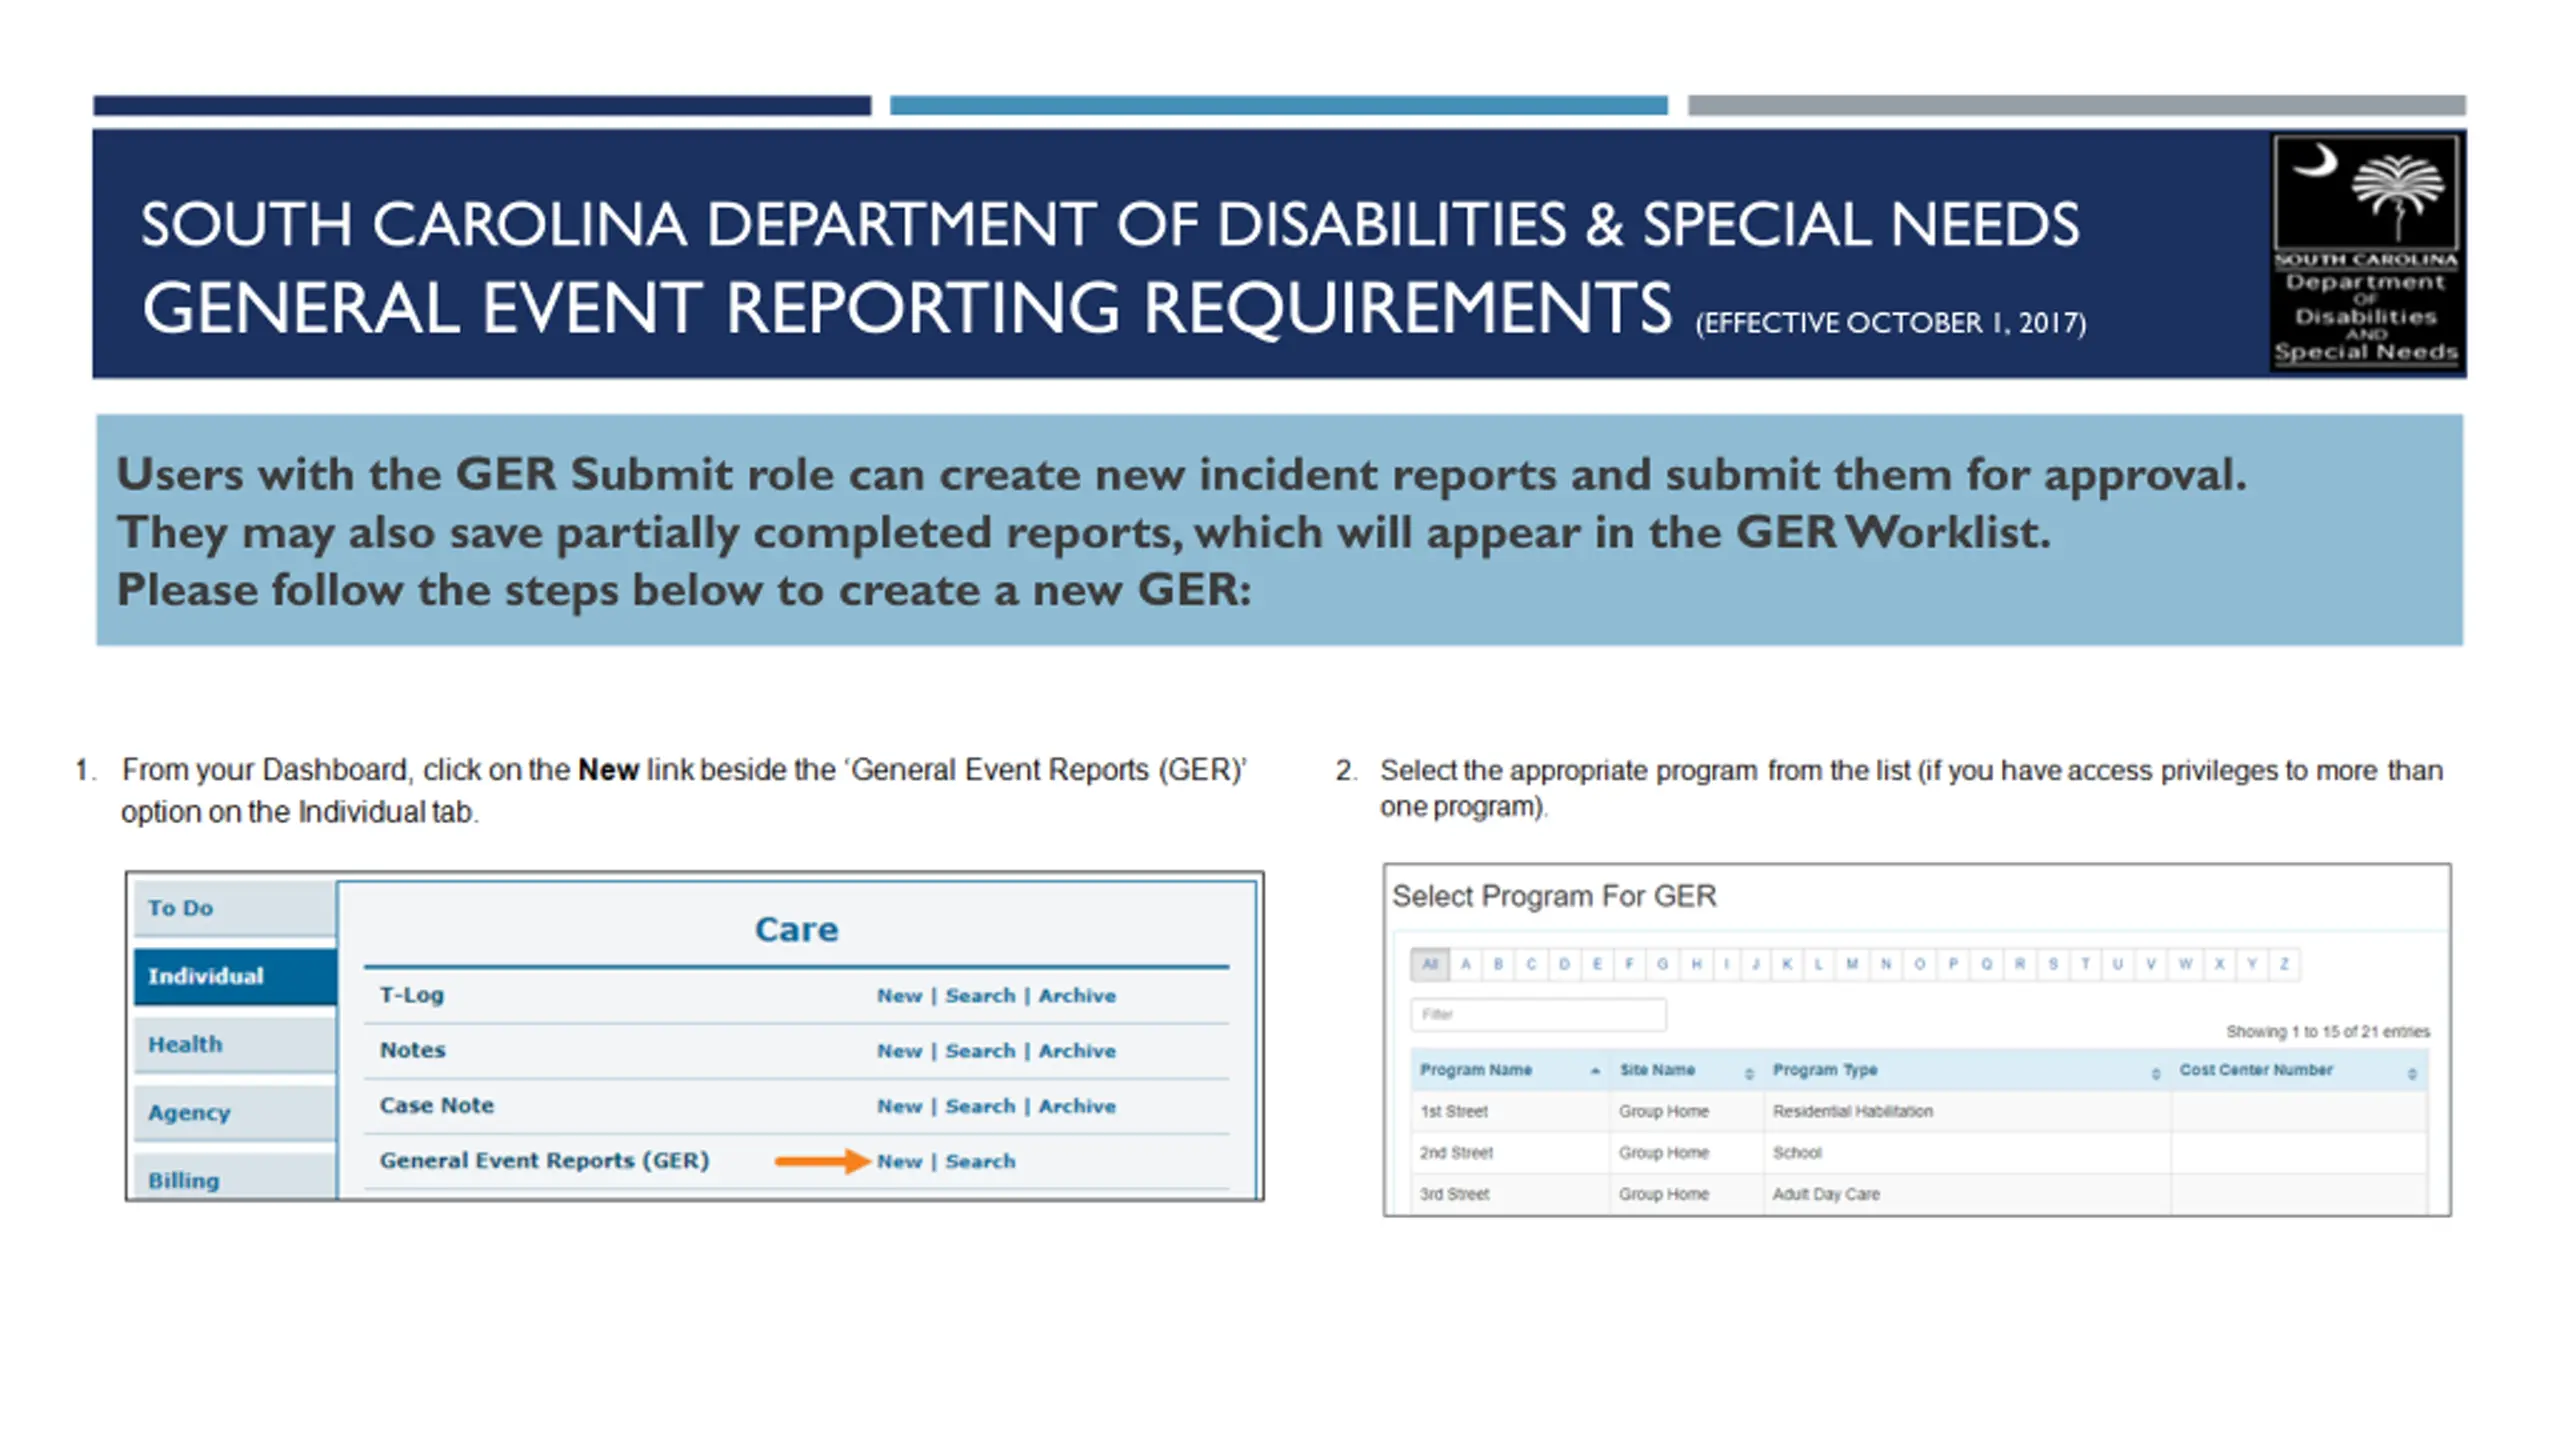2560x1440 pixels.
Task: Filter programs by letter S
Action: (x=2053, y=964)
